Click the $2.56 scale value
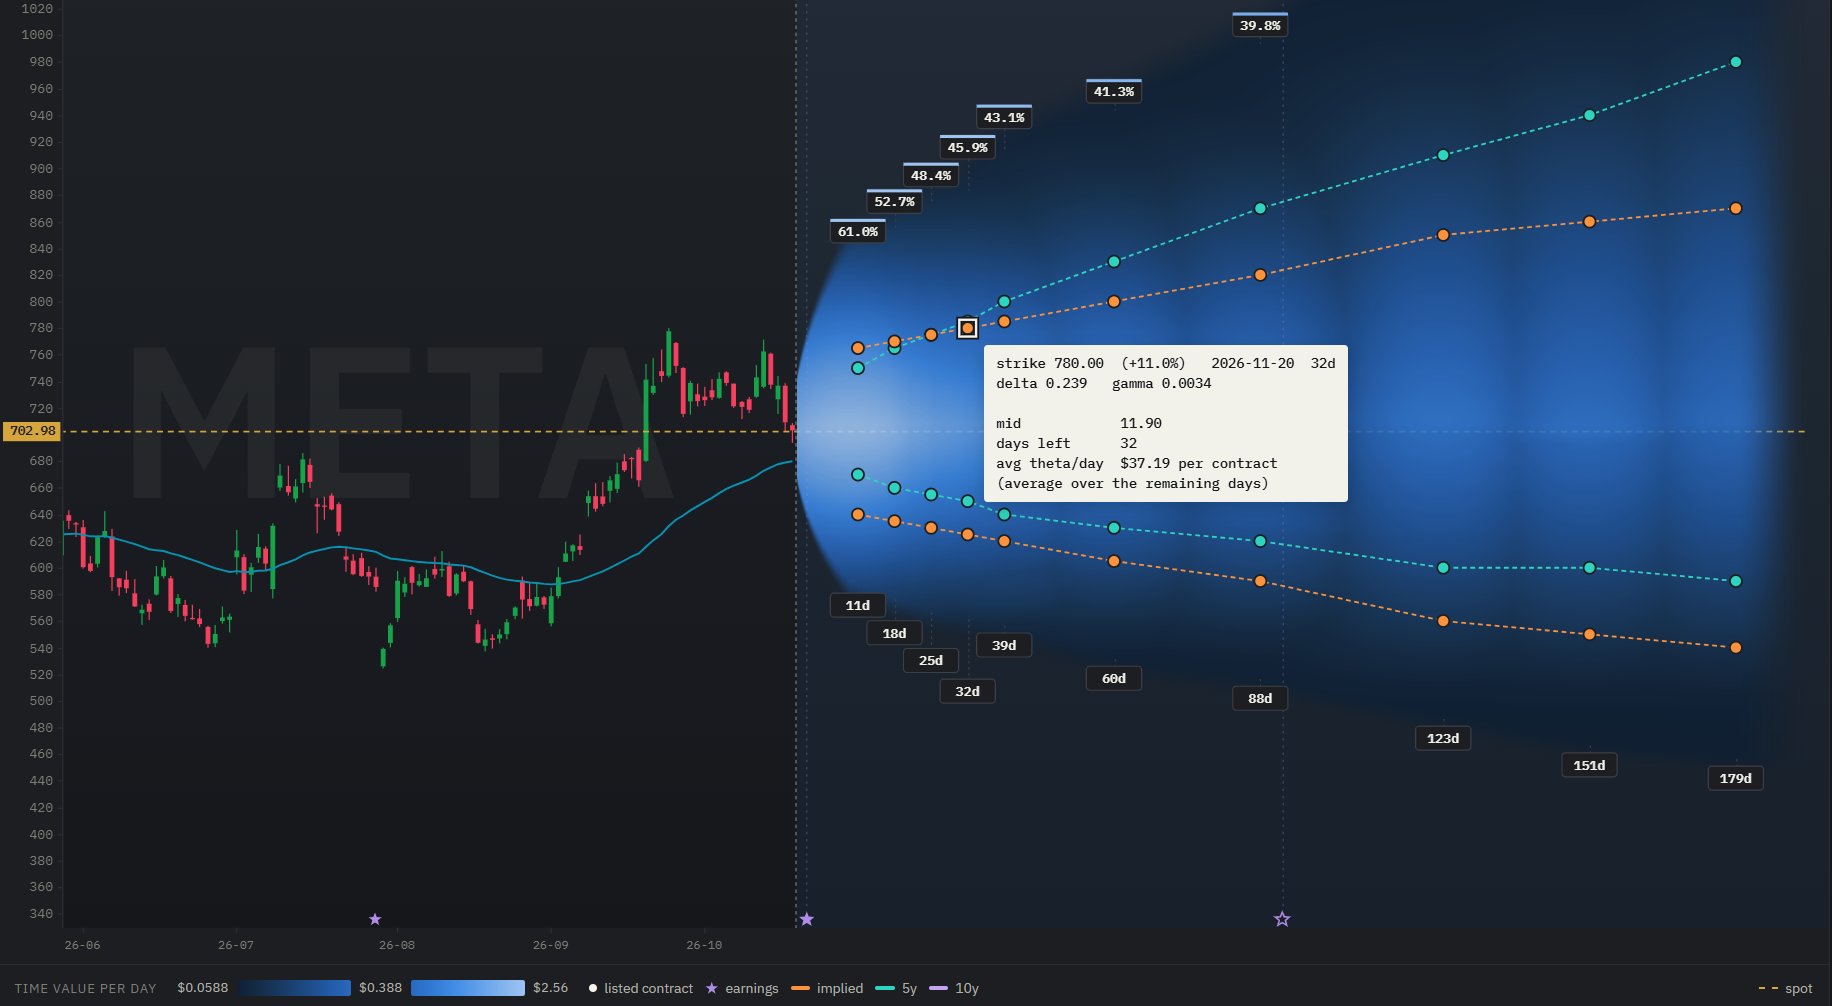This screenshot has width=1832, height=1006. click(550, 988)
